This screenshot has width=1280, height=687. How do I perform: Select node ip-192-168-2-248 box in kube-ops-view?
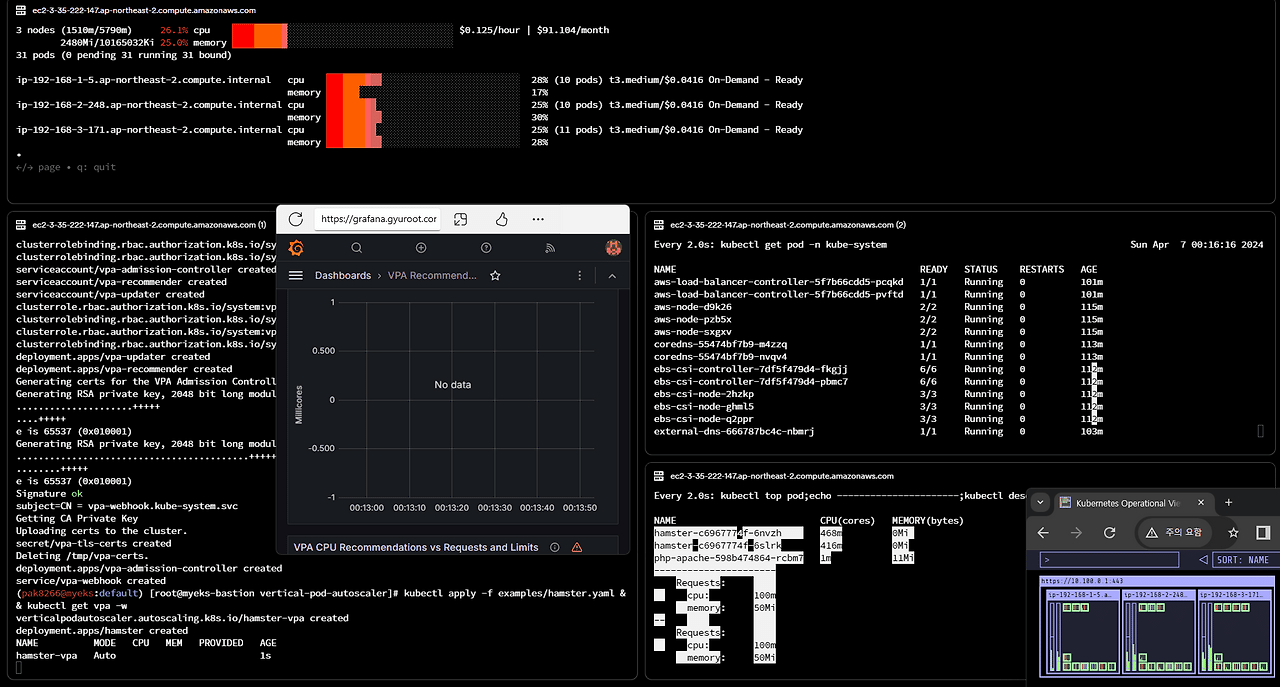point(1158,630)
